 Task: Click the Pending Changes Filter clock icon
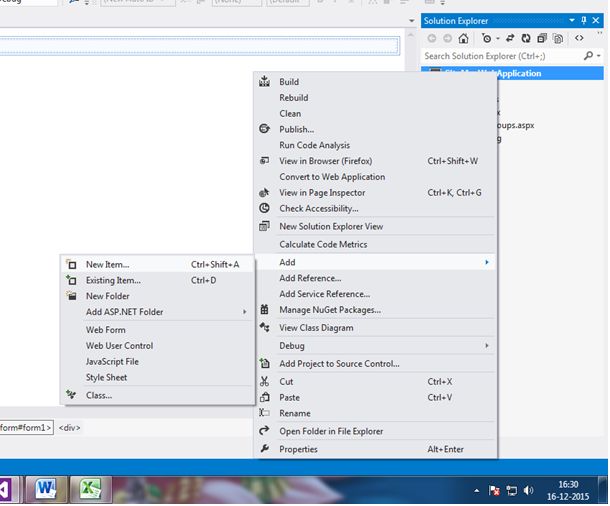[x=486, y=38]
